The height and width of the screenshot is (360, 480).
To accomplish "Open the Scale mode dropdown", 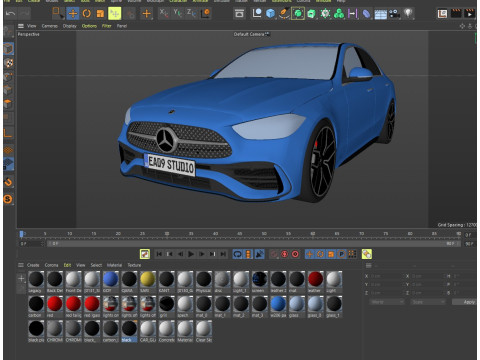I will [x=428, y=302].
